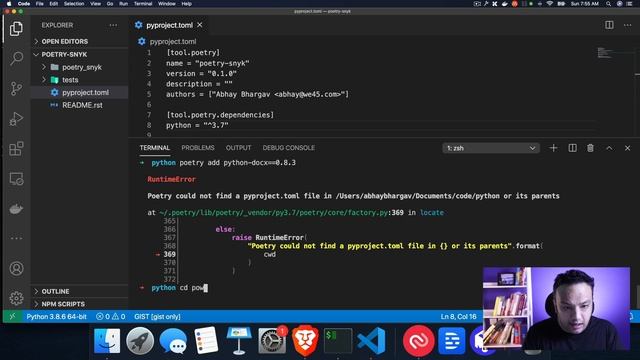Open errors and warnings in status bar
Image resolution: width=640 pixels, height=360 pixels.
click(110, 316)
